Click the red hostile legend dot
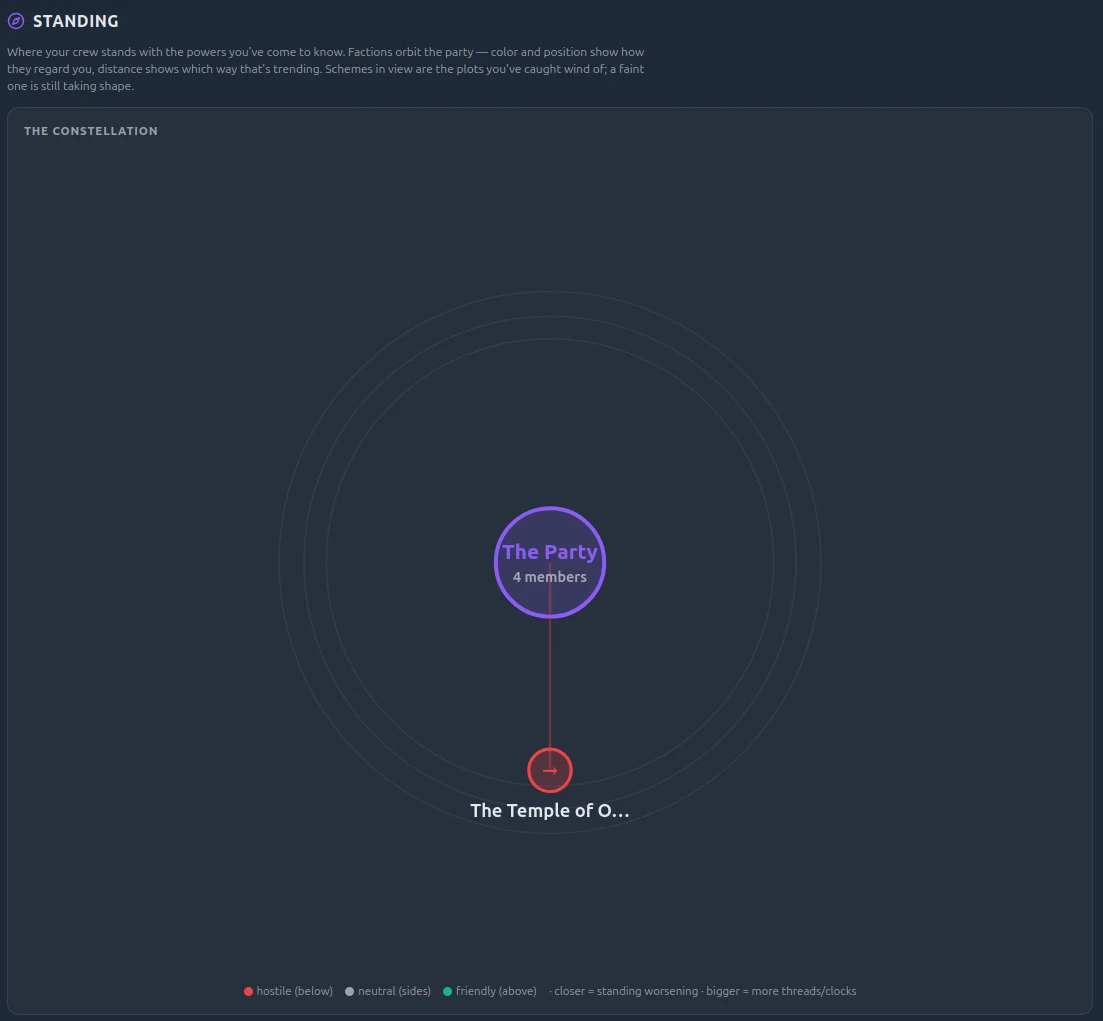Screen dimensions: 1103x1021 (248, 991)
